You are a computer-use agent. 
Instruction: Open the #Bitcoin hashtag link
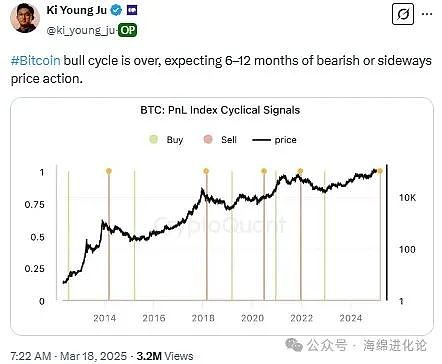[36, 61]
